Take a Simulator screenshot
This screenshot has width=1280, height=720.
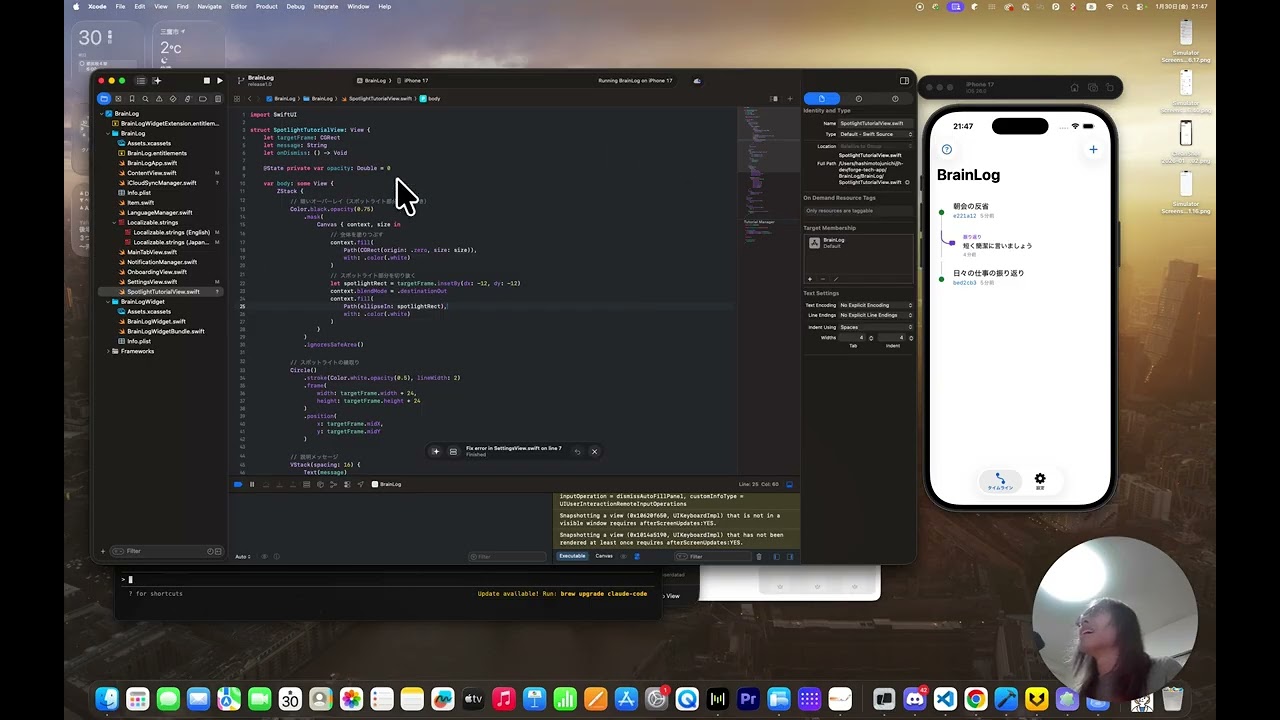[1093, 88]
